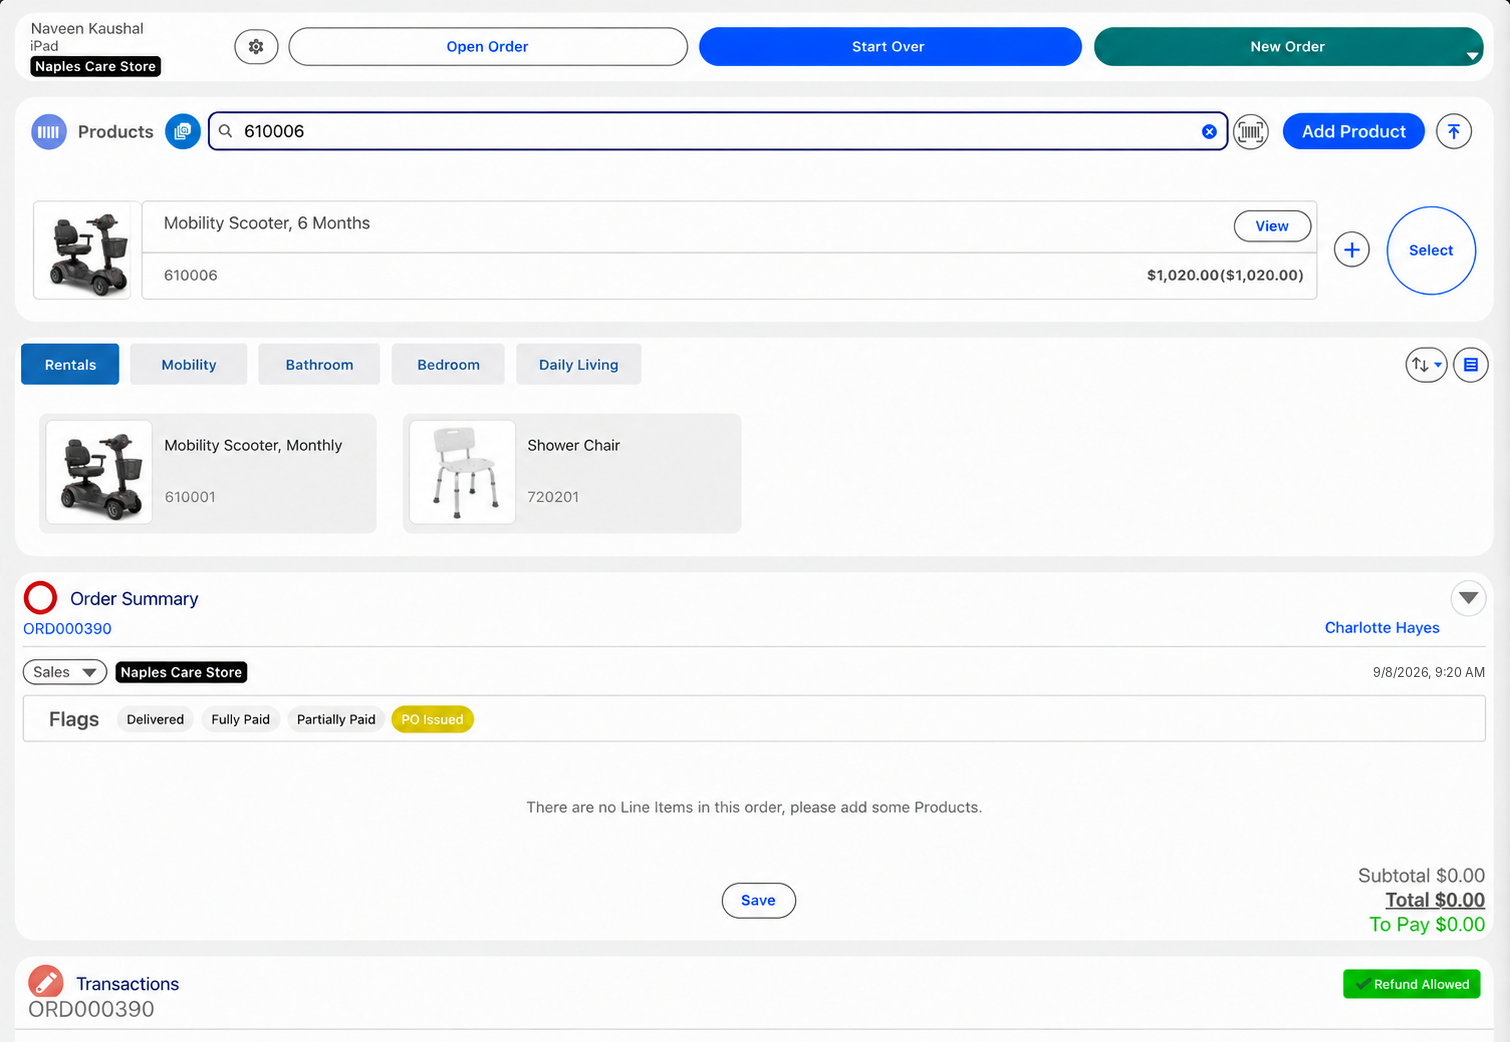Screen dimensions: 1510x1042
Task: Open customer Charlotte Hayes
Action: [x=1382, y=627]
